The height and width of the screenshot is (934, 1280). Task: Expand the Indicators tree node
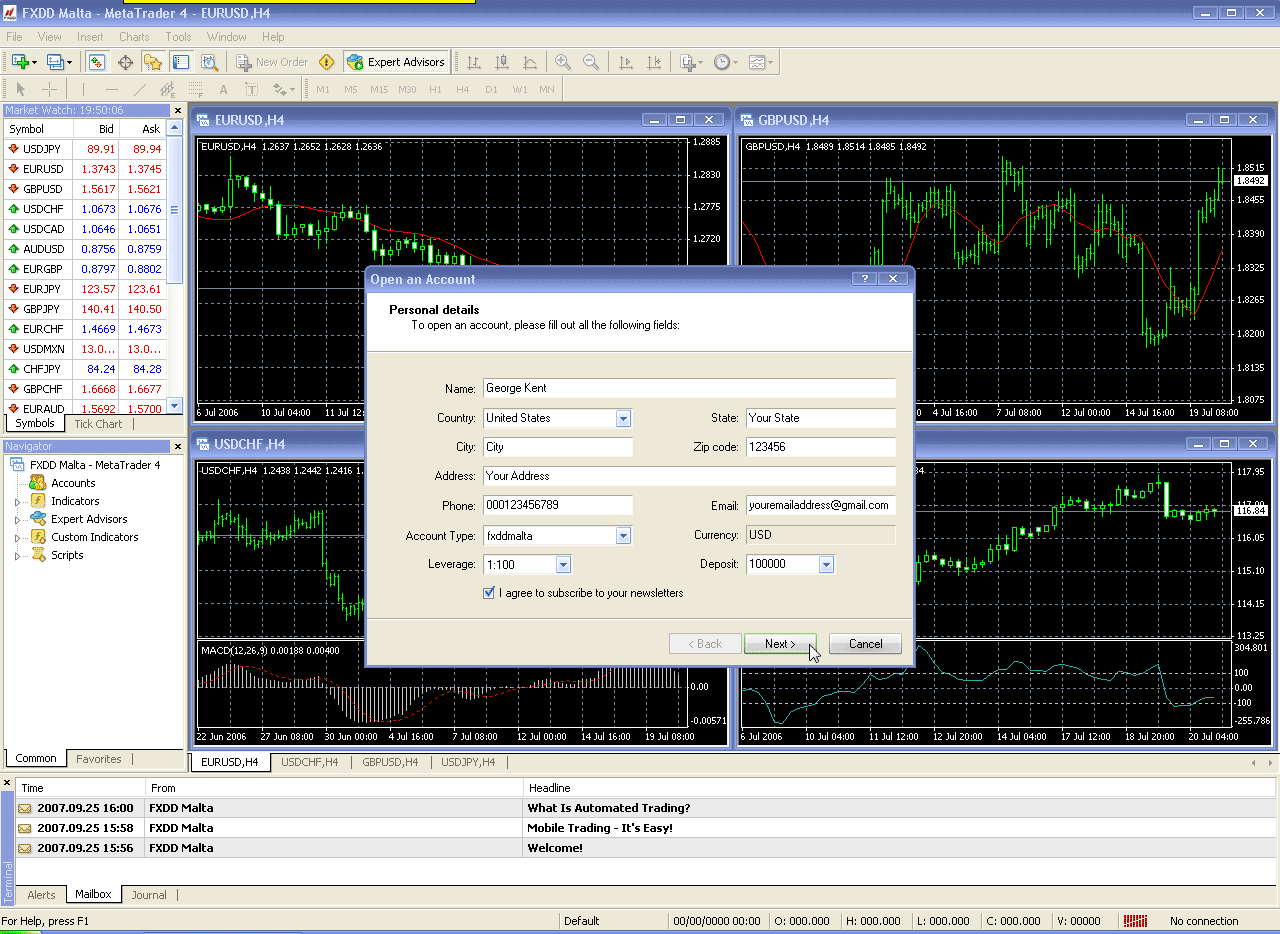click(x=17, y=501)
